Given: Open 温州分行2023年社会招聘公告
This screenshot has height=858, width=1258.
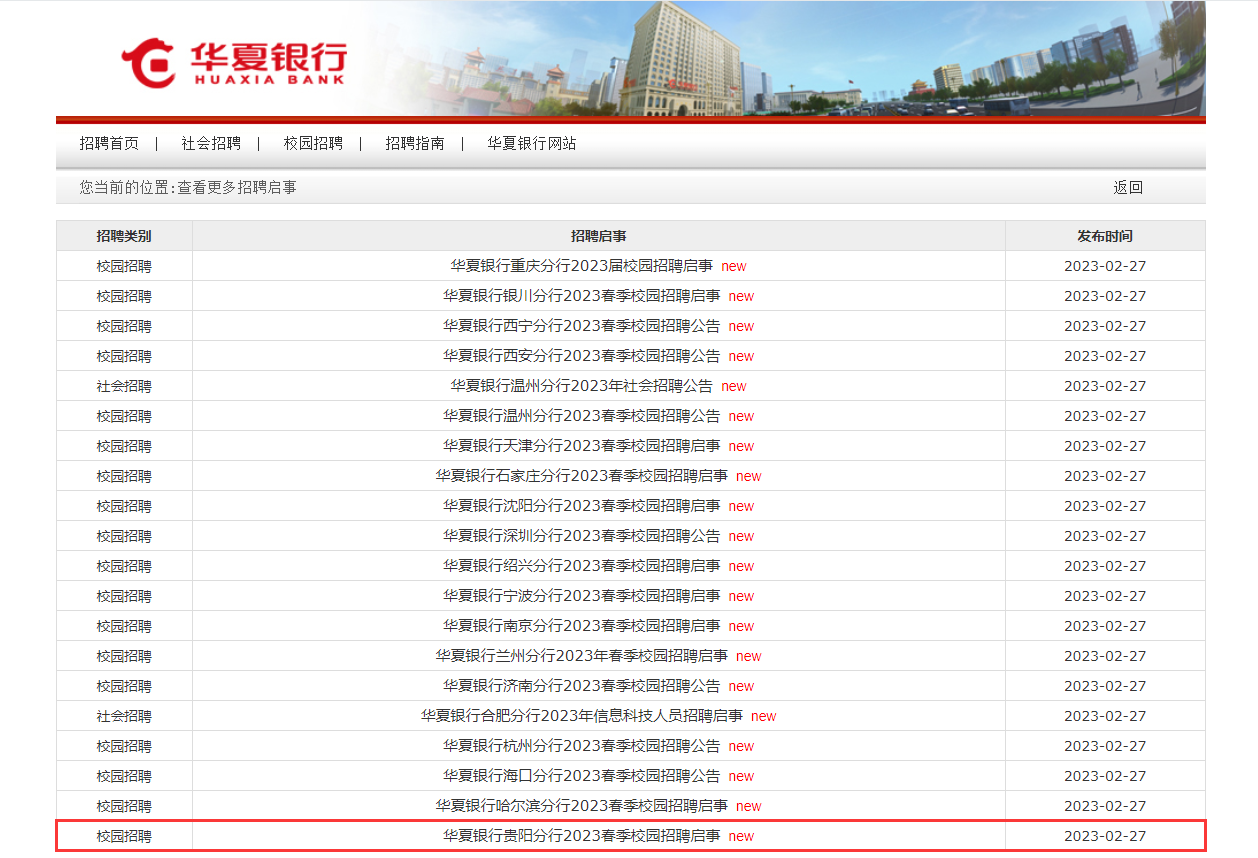Looking at the screenshot, I should (x=581, y=386).
